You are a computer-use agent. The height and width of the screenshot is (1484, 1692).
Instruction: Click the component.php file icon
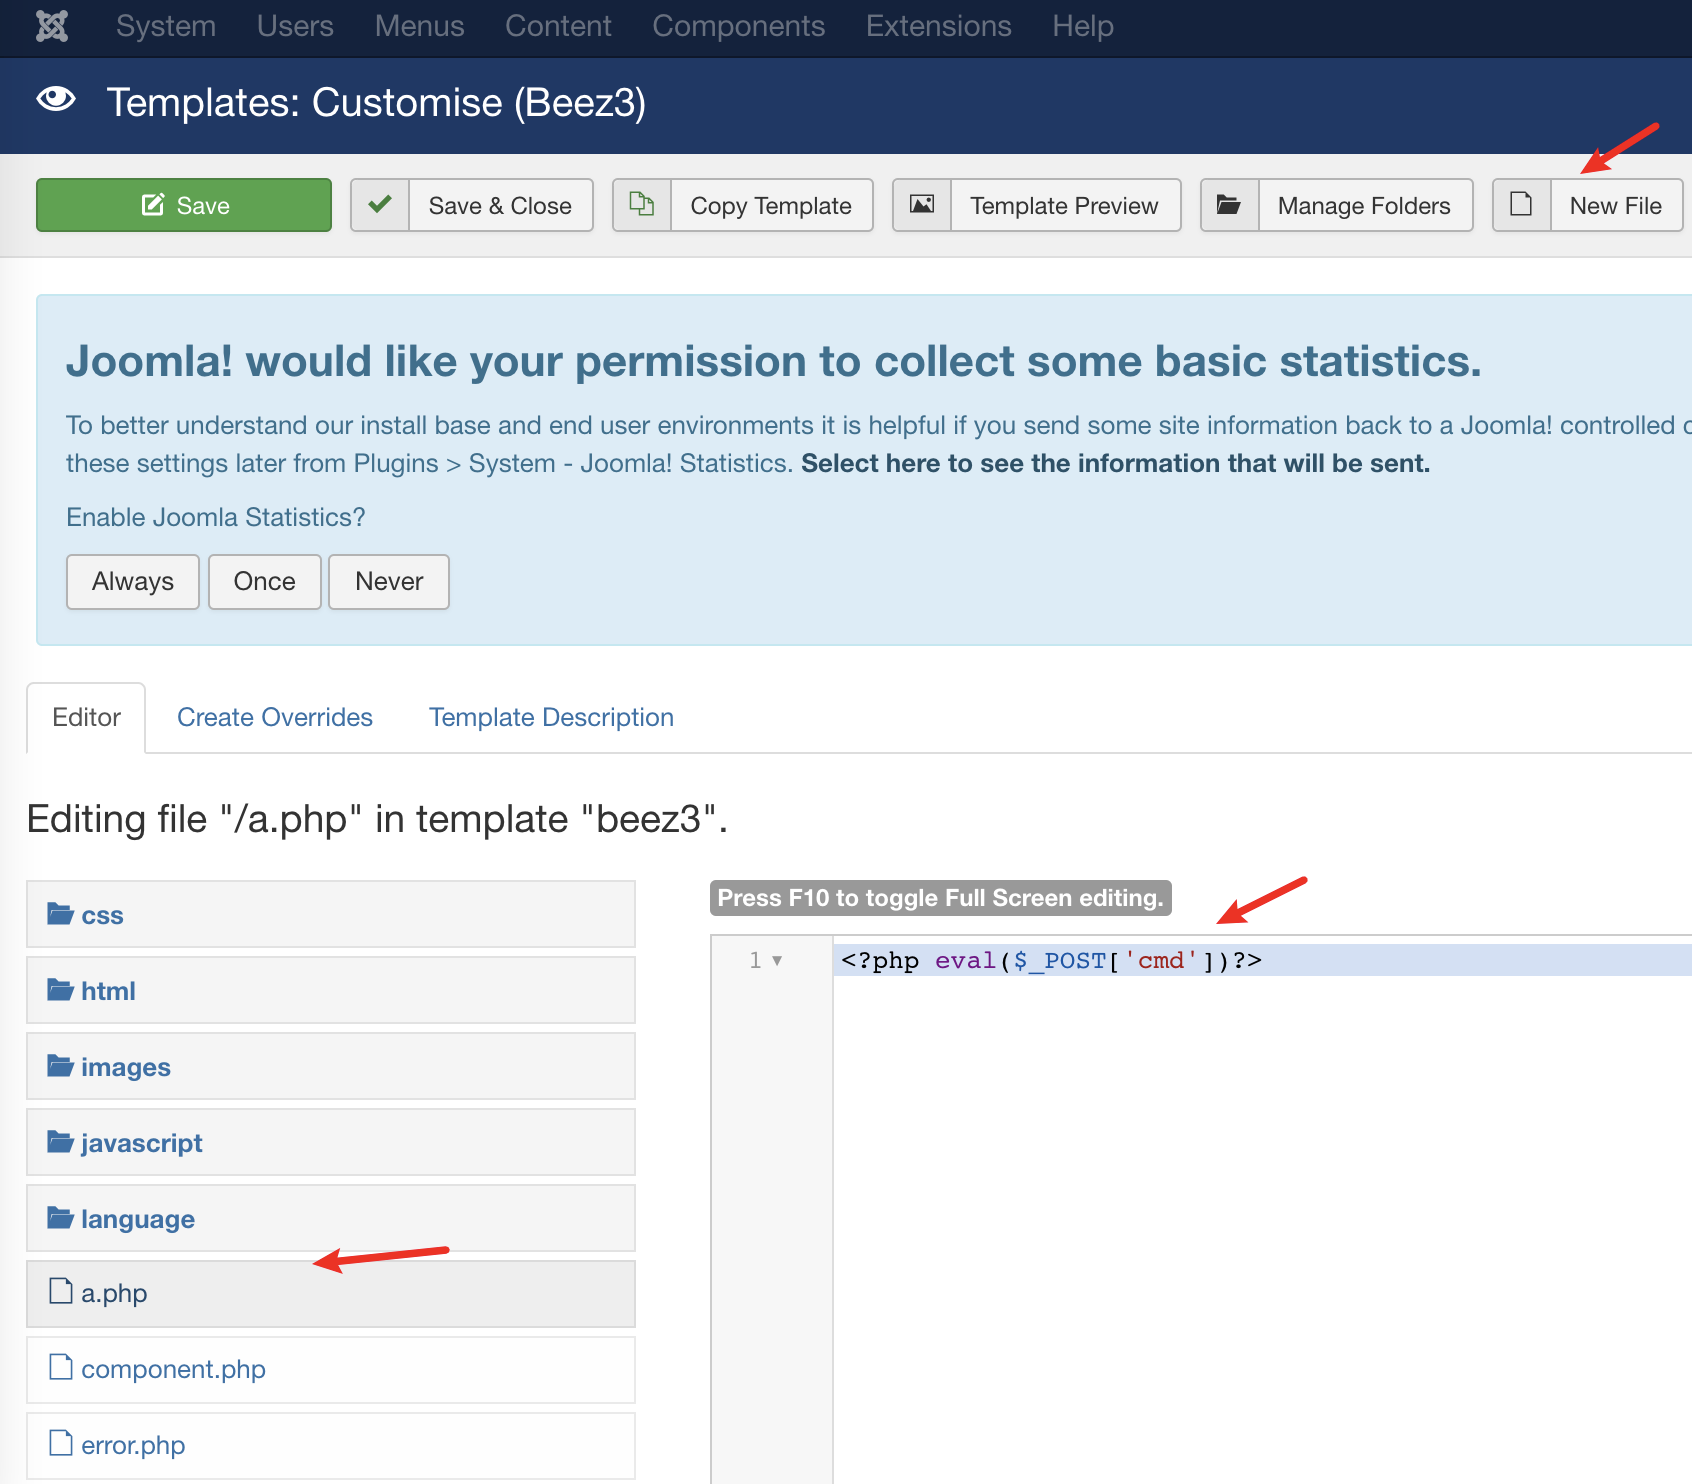click(x=61, y=1368)
